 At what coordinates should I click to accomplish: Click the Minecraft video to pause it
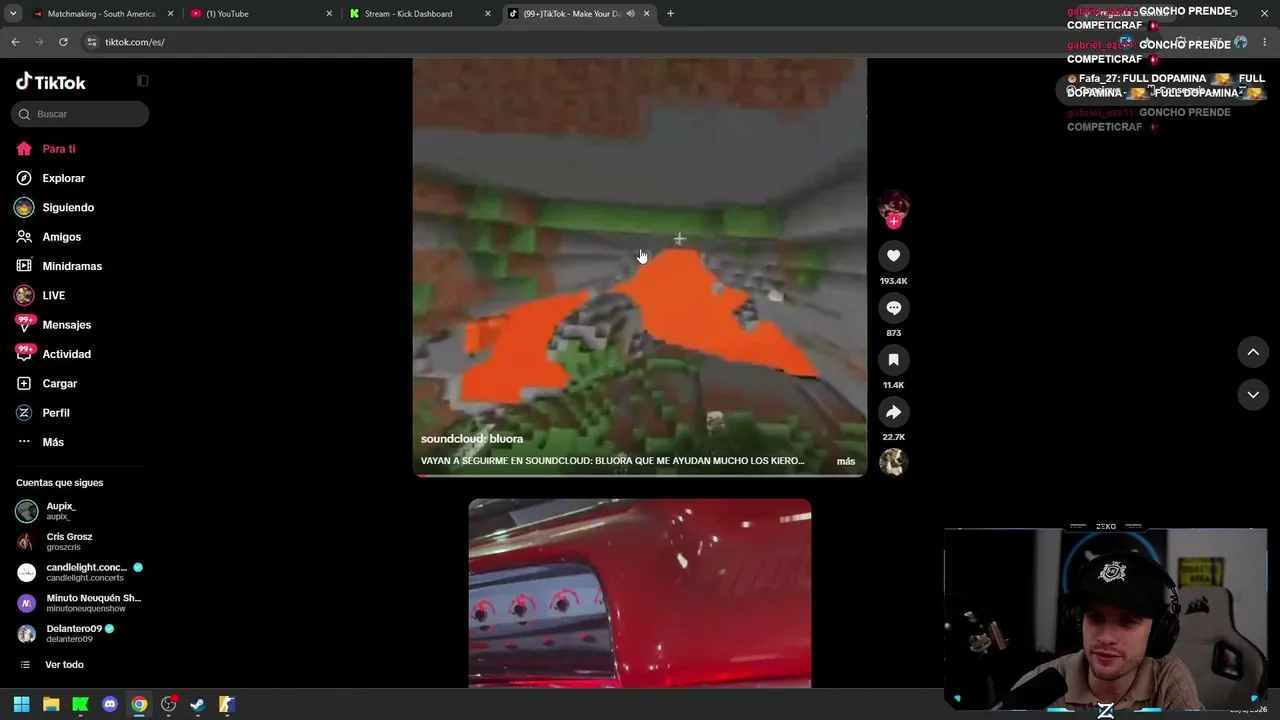tap(640, 267)
